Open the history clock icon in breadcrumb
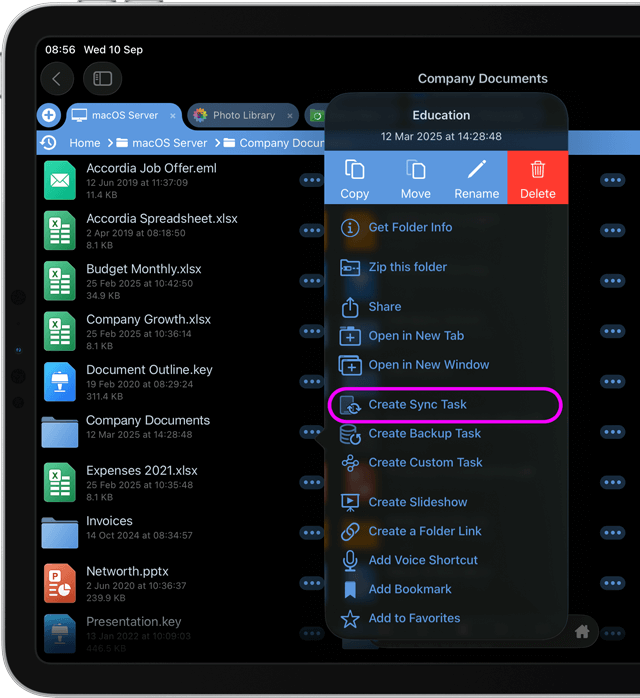The height and width of the screenshot is (698, 640). coord(48,143)
